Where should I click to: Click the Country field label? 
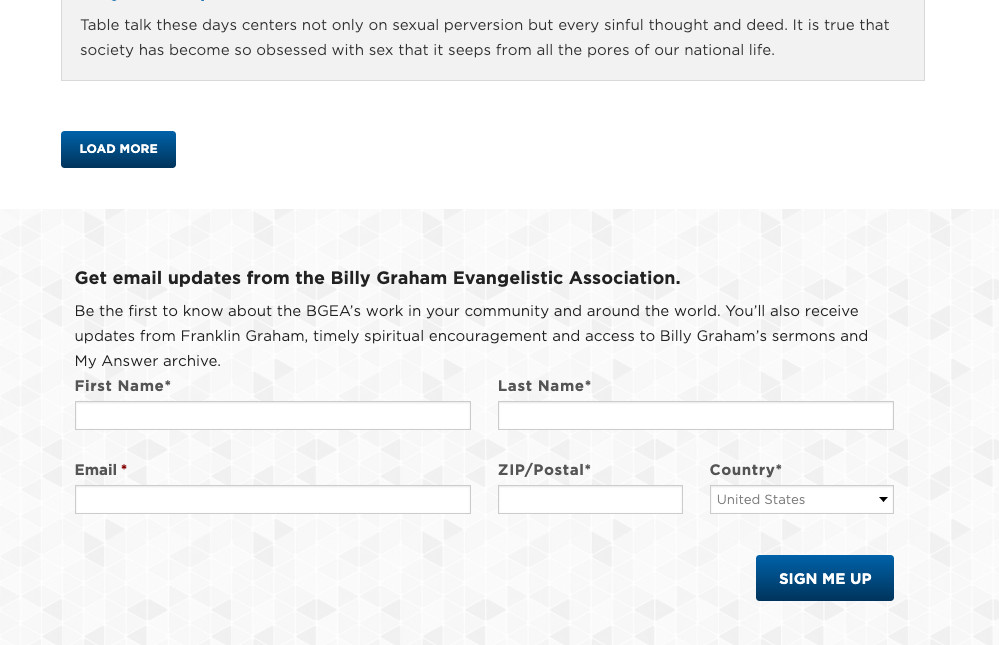(742, 470)
